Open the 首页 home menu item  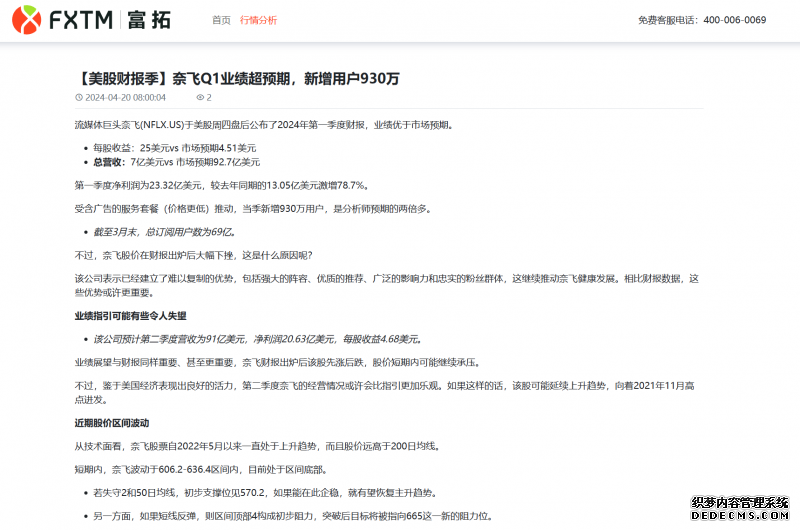coord(221,20)
